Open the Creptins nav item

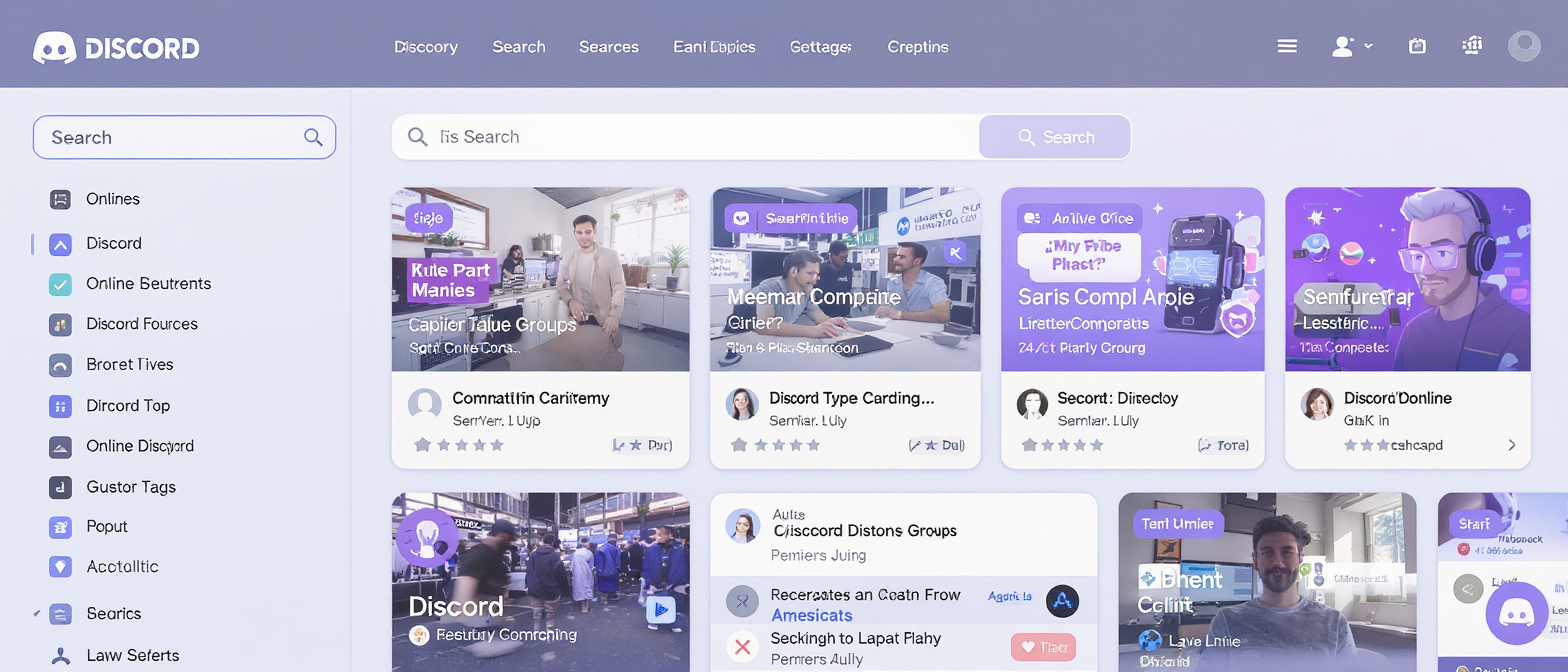coord(918,47)
